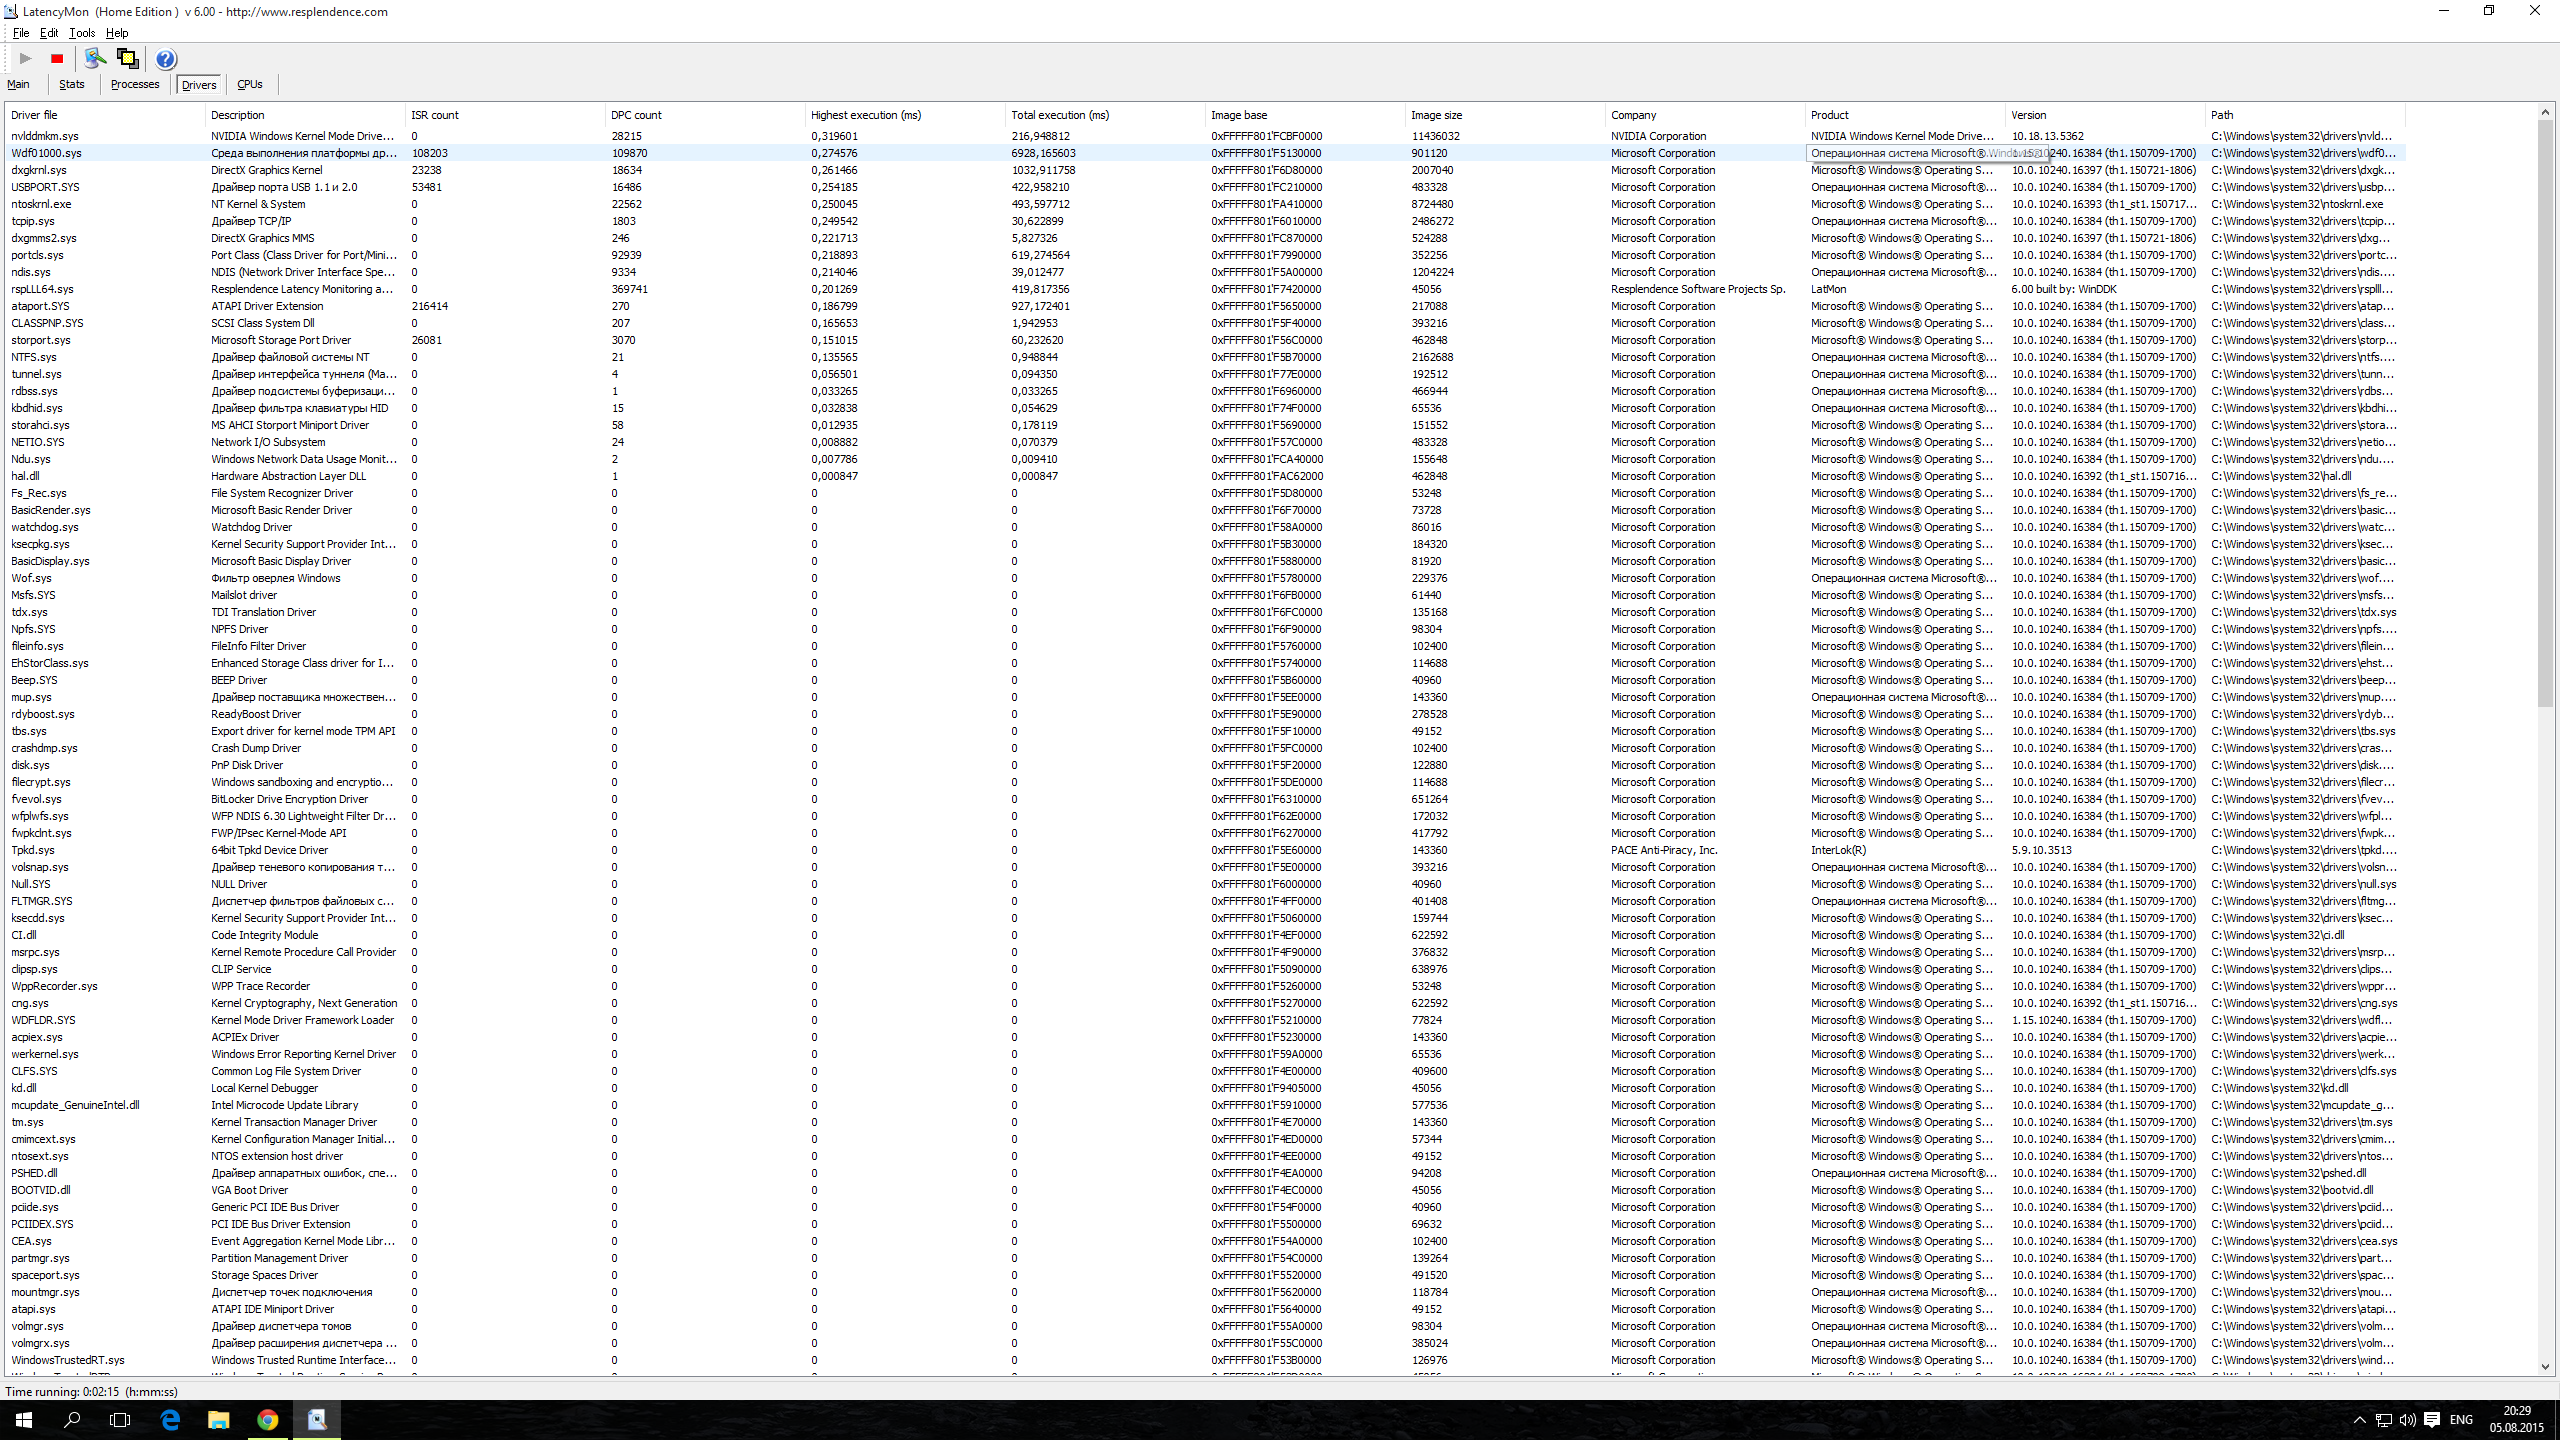The image size is (2560, 1440).
Task: Open Microsoft Edge from taskbar
Action: click(x=170, y=1419)
